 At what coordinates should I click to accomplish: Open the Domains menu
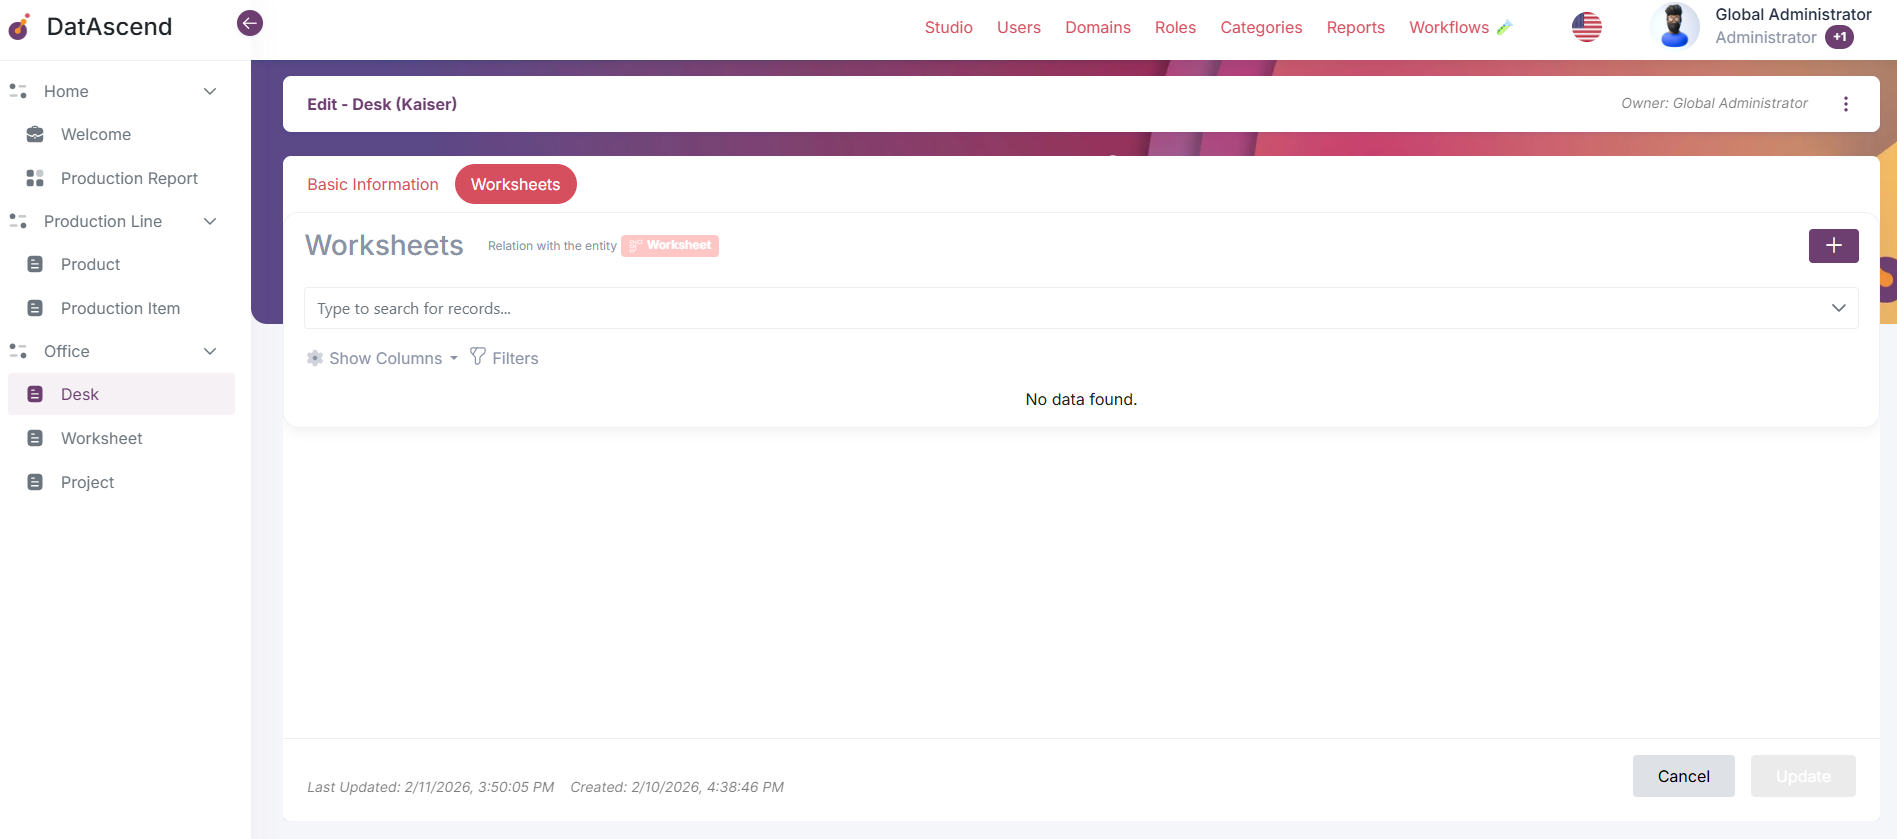(1098, 27)
